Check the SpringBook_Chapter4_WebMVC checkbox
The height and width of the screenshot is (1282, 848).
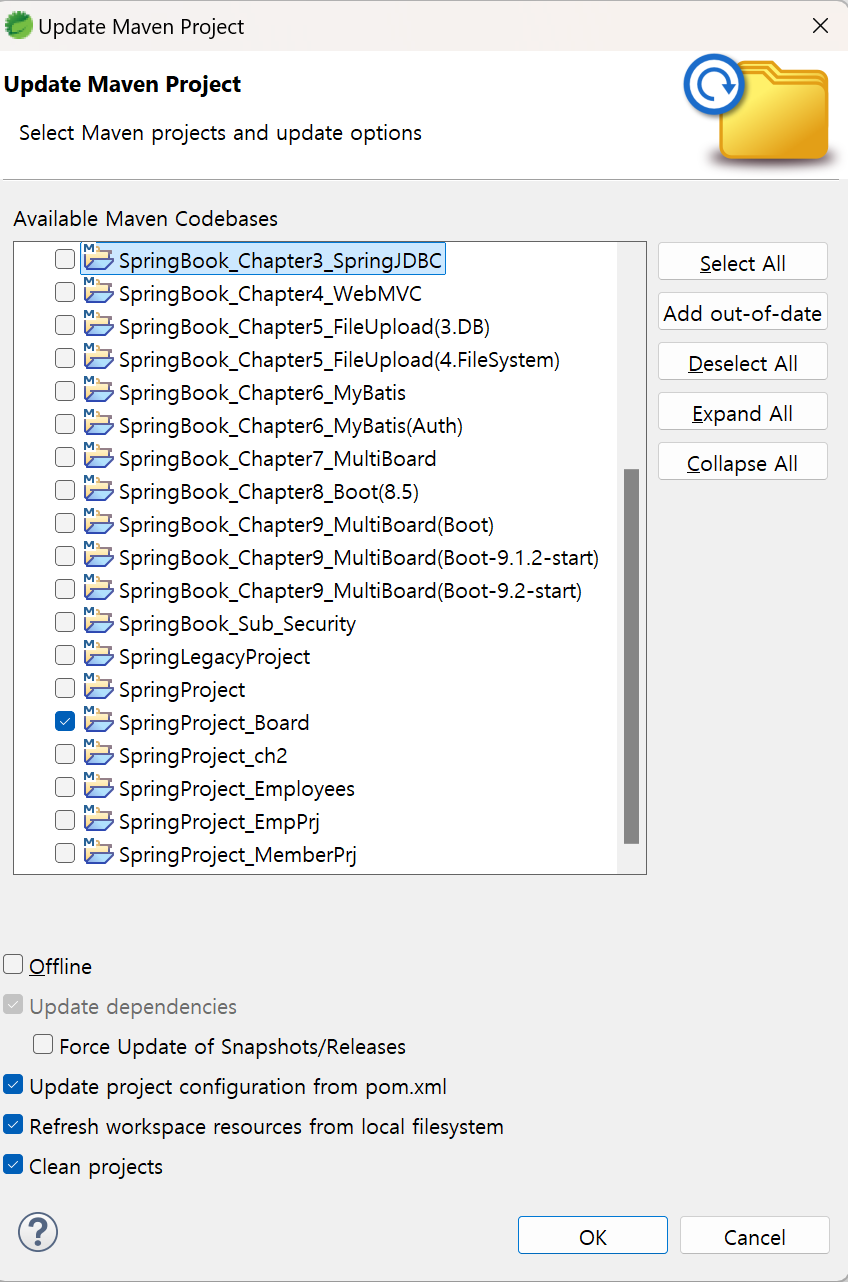pos(65,292)
